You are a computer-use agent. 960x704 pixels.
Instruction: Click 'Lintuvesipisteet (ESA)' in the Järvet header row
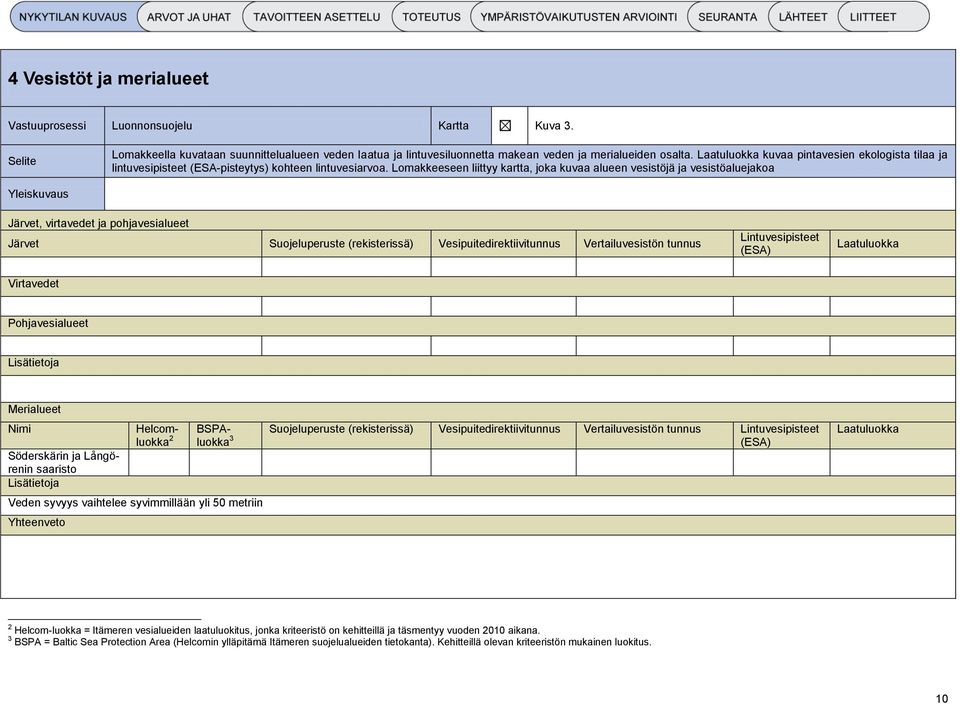coord(779,244)
